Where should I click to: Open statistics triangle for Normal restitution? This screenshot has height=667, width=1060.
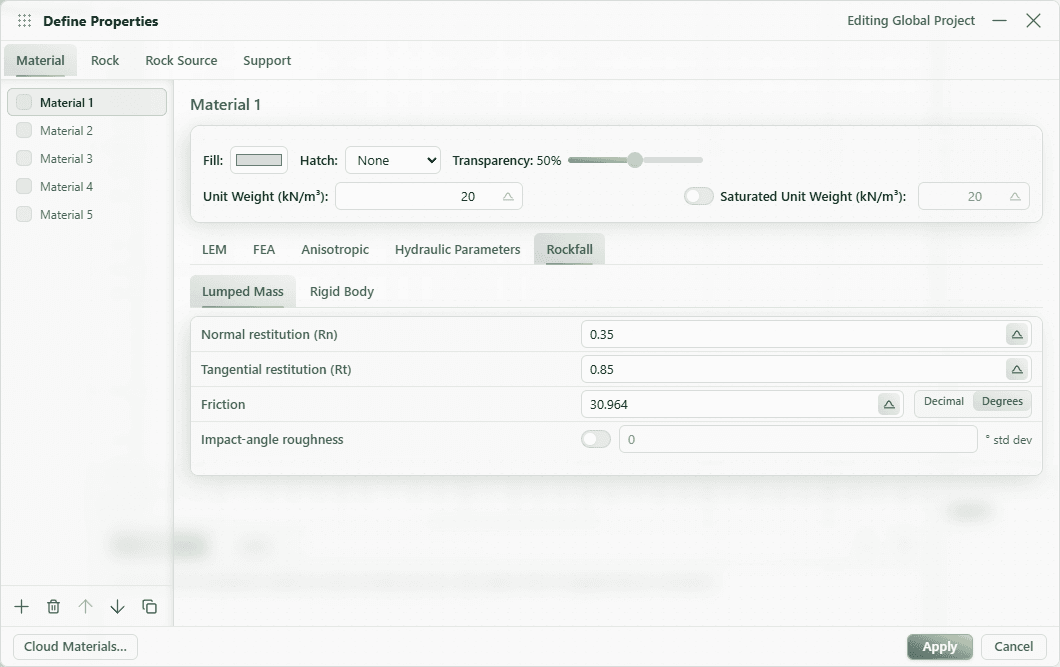click(1017, 335)
